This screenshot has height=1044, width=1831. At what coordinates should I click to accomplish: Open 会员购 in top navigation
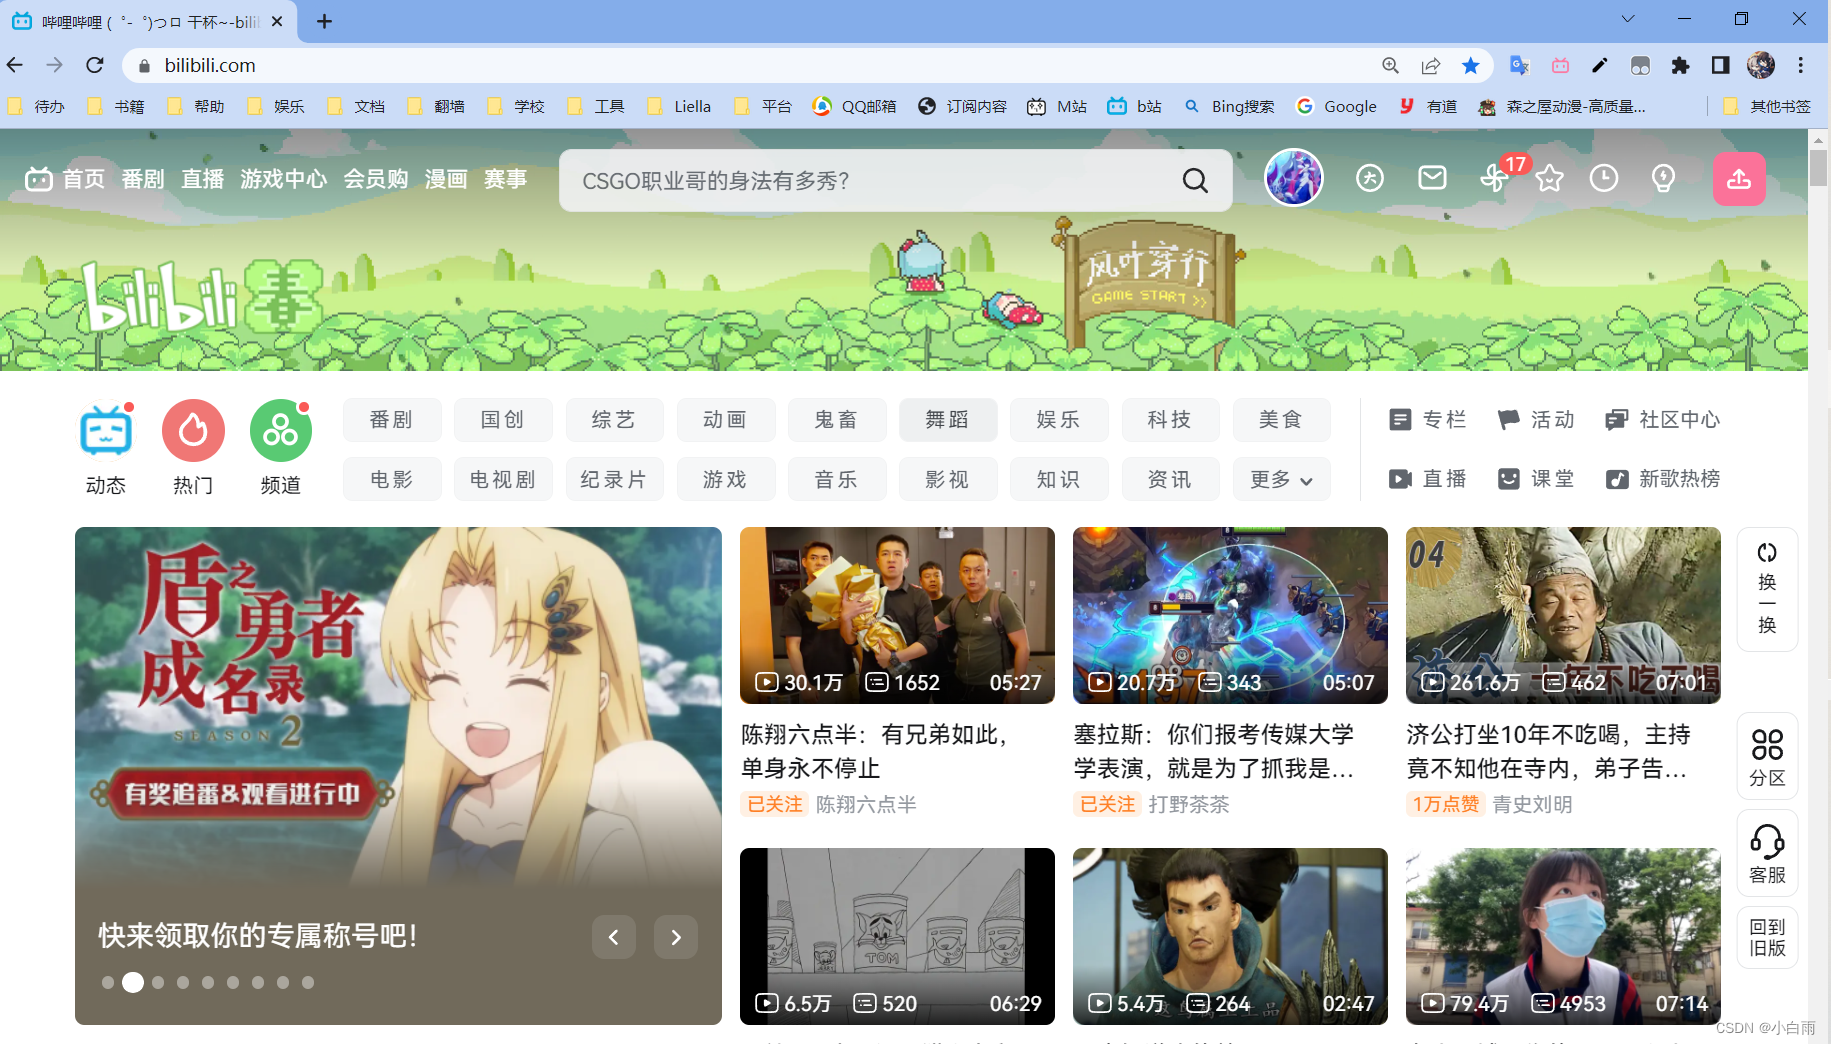pyautogui.click(x=376, y=179)
